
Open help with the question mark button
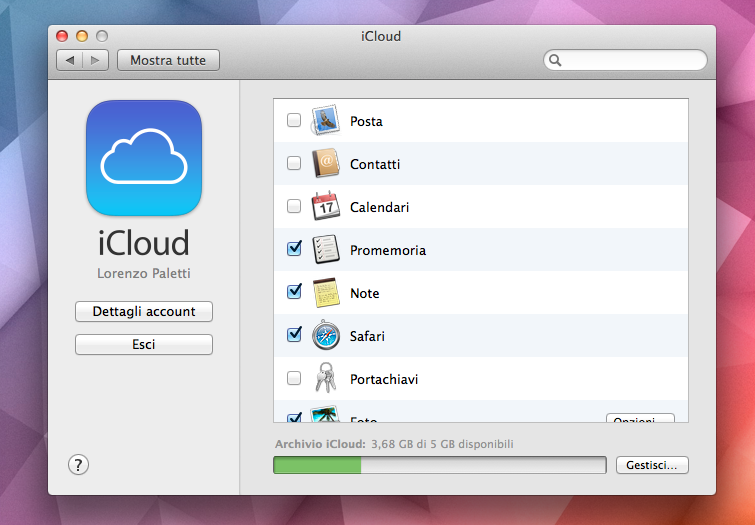pyautogui.click(x=78, y=465)
